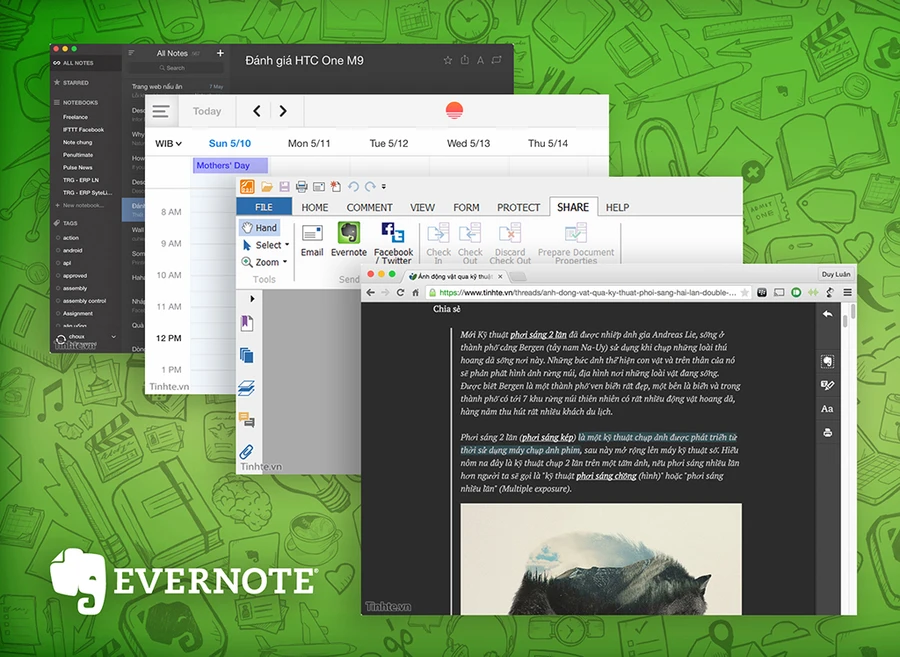Click the Print icon in PDF quick toolbar

[x=301, y=186]
